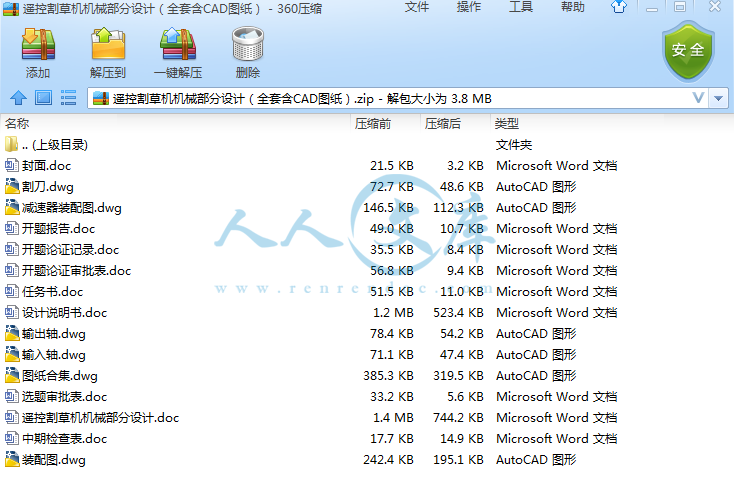Select the .. (上级目录) row name
Viewport: 734px width, 490px height.
(55, 145)
